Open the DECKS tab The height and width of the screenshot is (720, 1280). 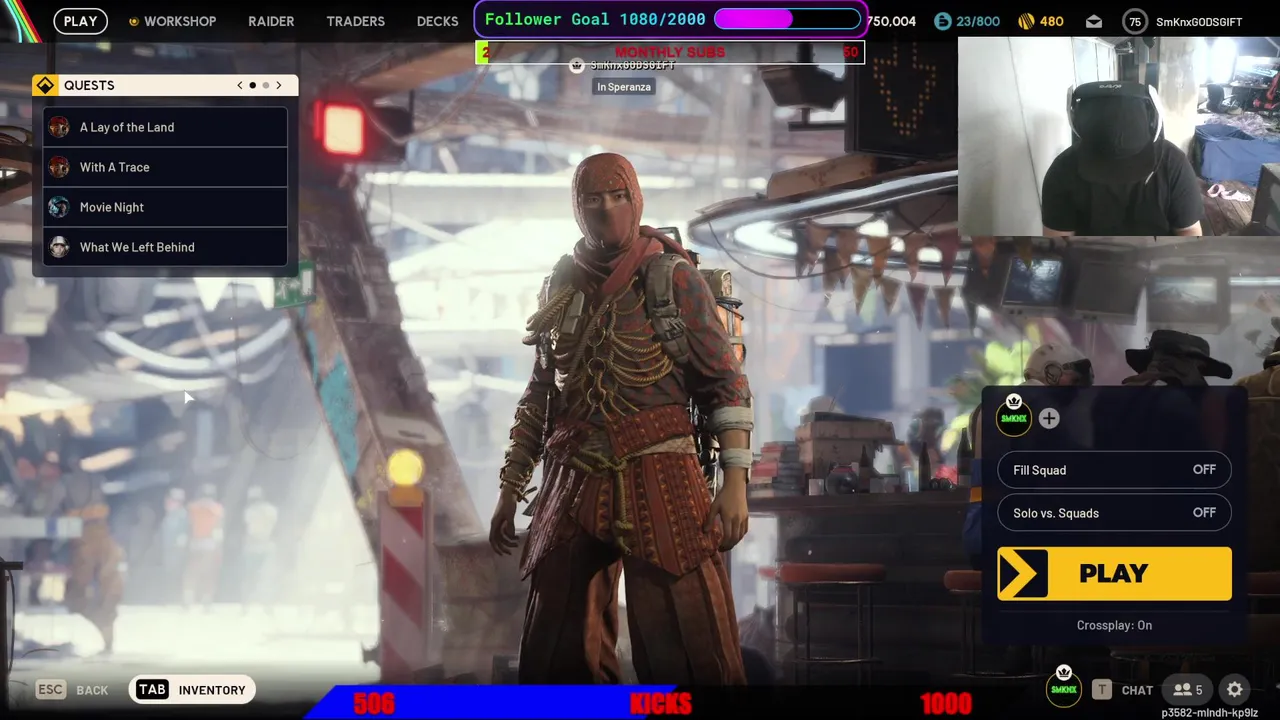tap(437, 21)
